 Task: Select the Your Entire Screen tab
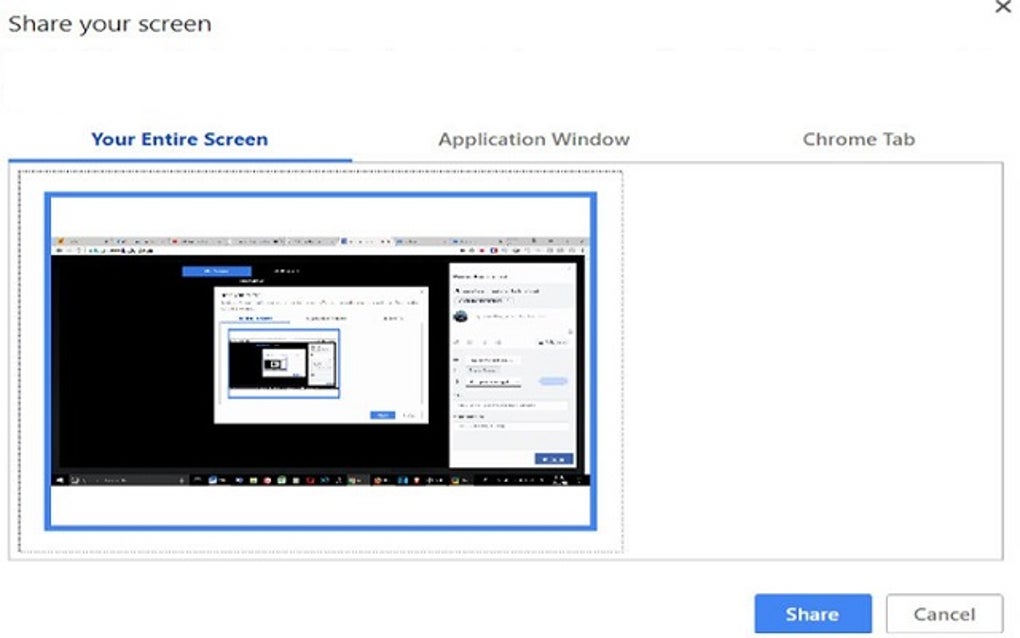(179, 139)
